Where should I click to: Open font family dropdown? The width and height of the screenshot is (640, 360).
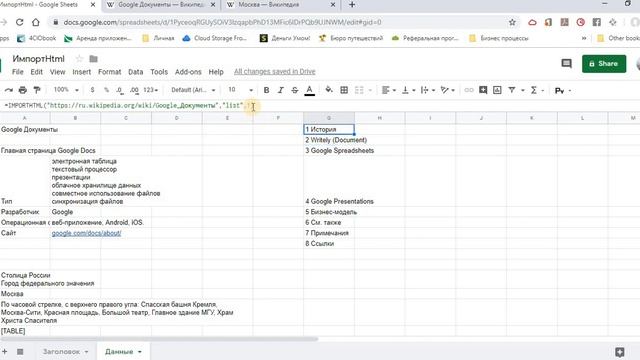coord(193,90)
